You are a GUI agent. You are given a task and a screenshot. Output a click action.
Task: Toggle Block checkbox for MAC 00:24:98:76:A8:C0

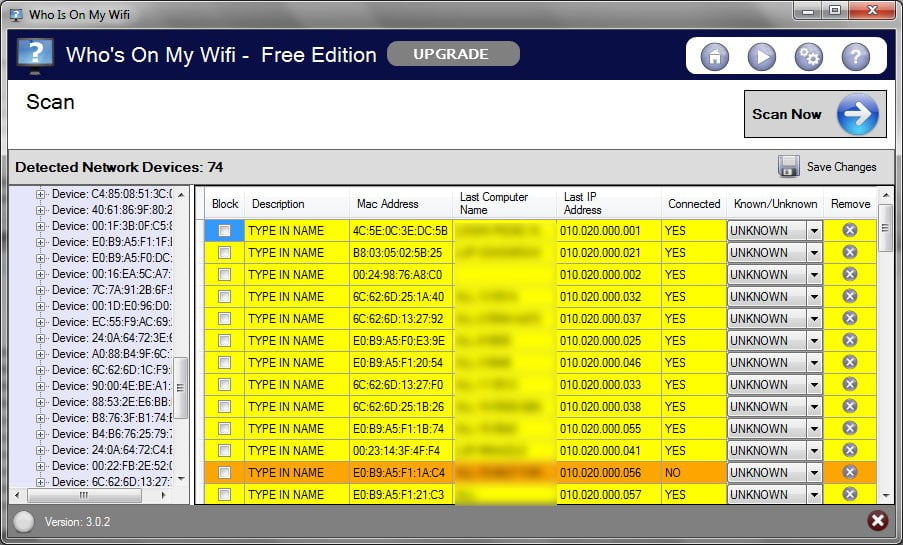pyautogui.click(x=225, y=275)
